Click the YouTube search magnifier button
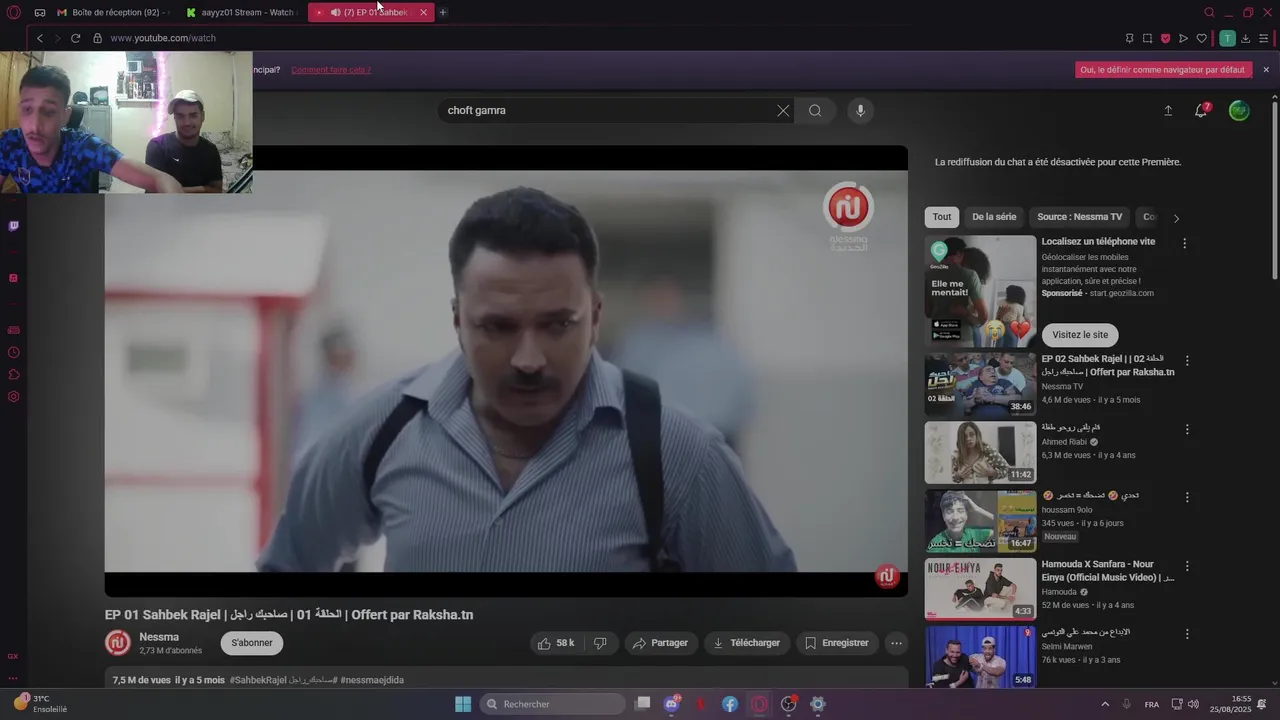 pos(815,110)
